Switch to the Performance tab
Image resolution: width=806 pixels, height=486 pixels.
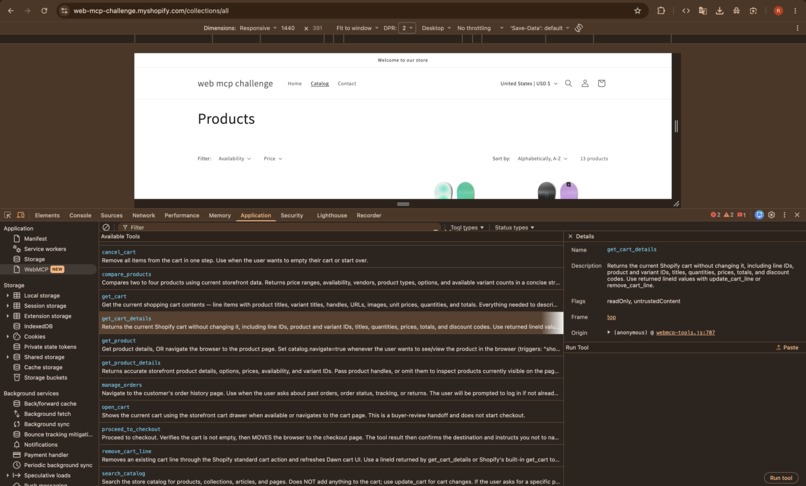point(181,215)
